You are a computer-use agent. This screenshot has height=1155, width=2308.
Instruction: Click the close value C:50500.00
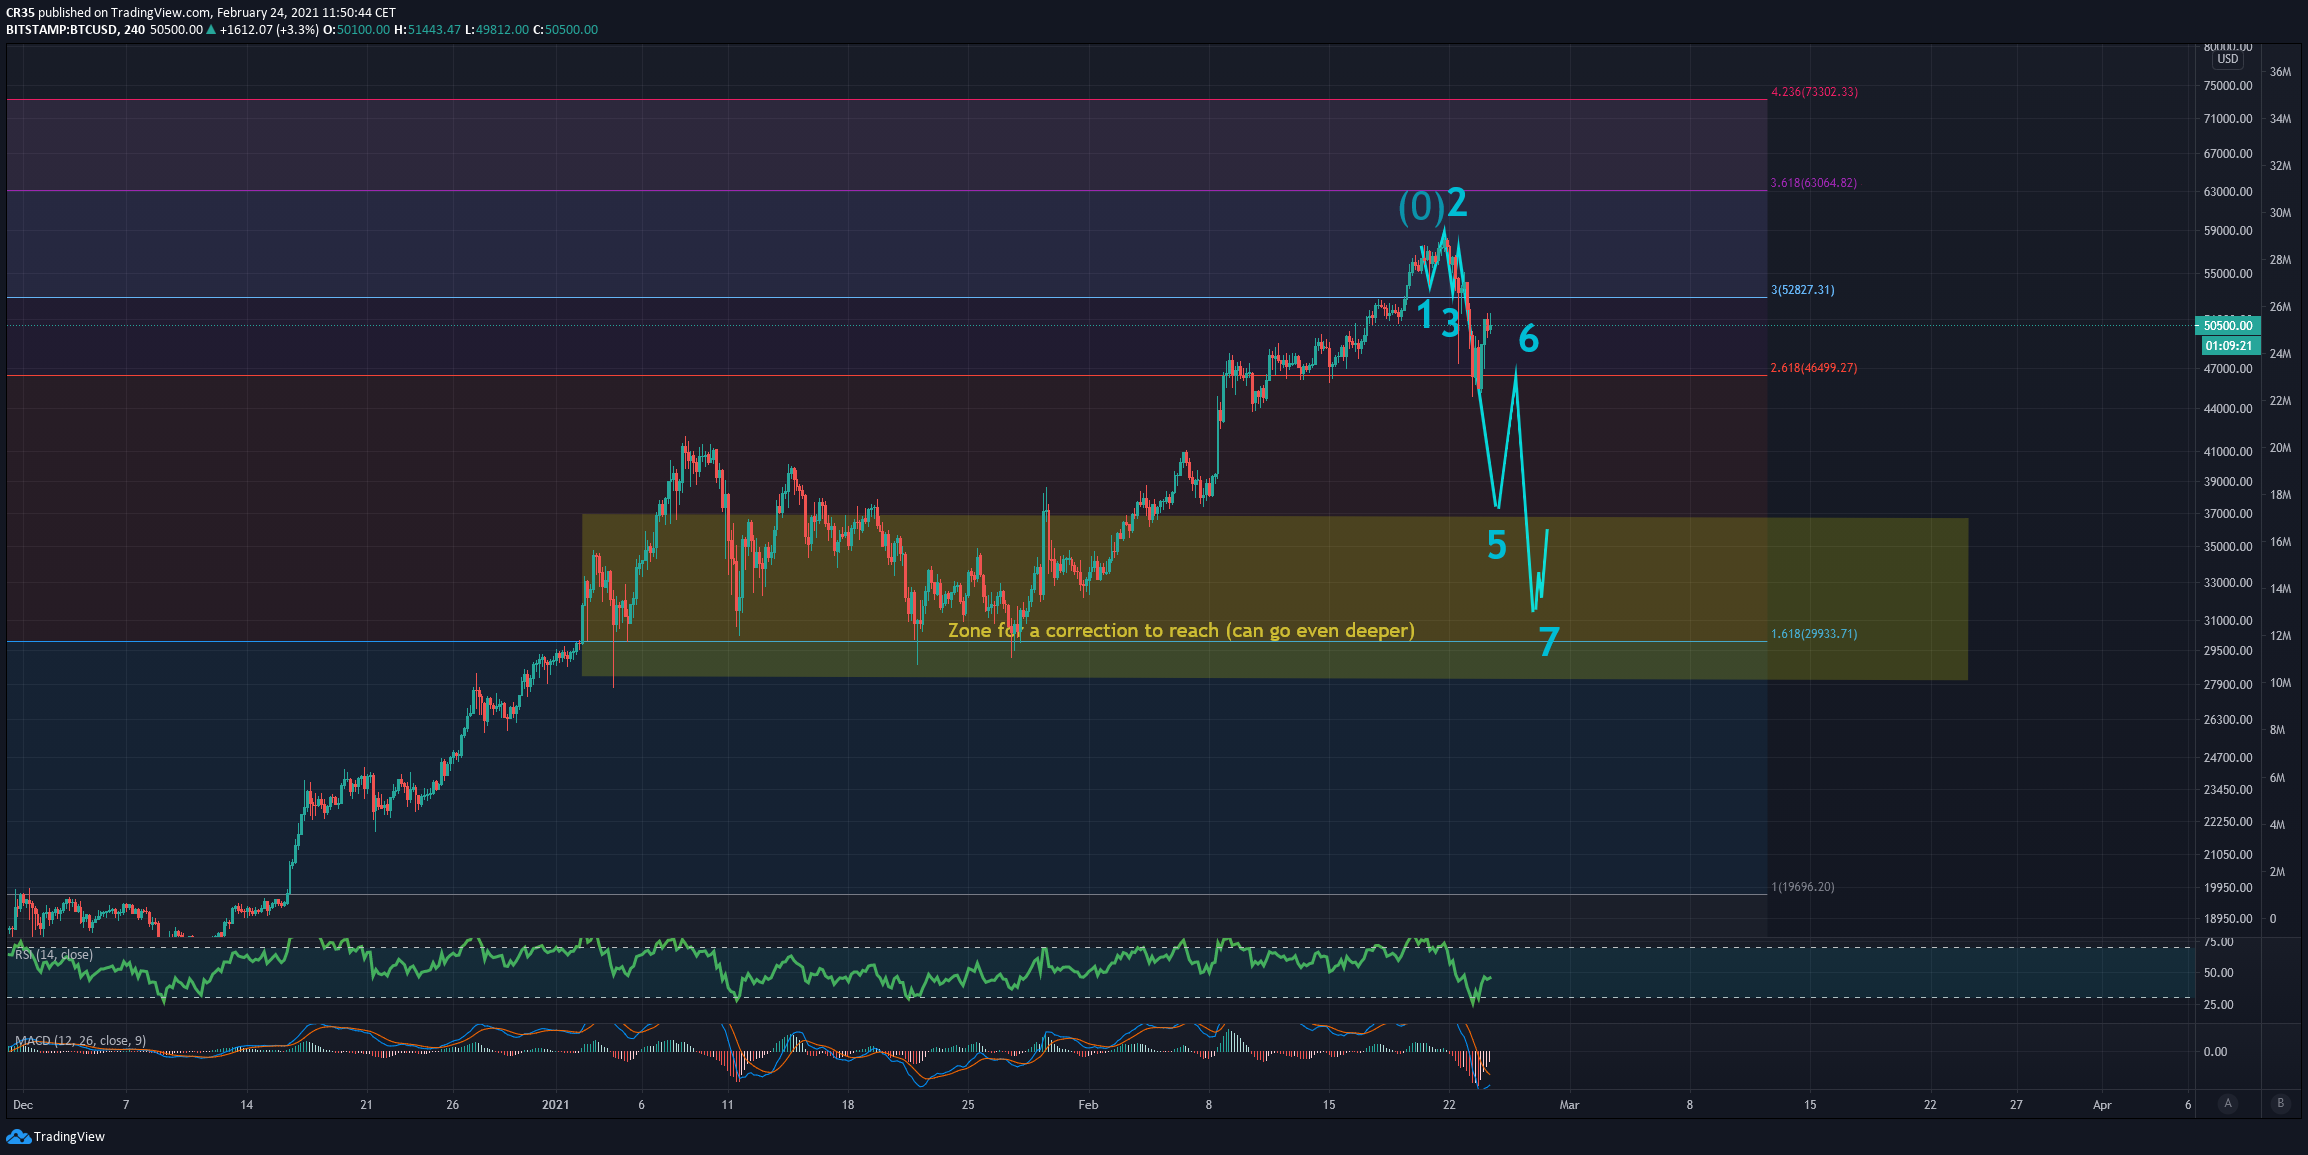[x=565, y=30]
